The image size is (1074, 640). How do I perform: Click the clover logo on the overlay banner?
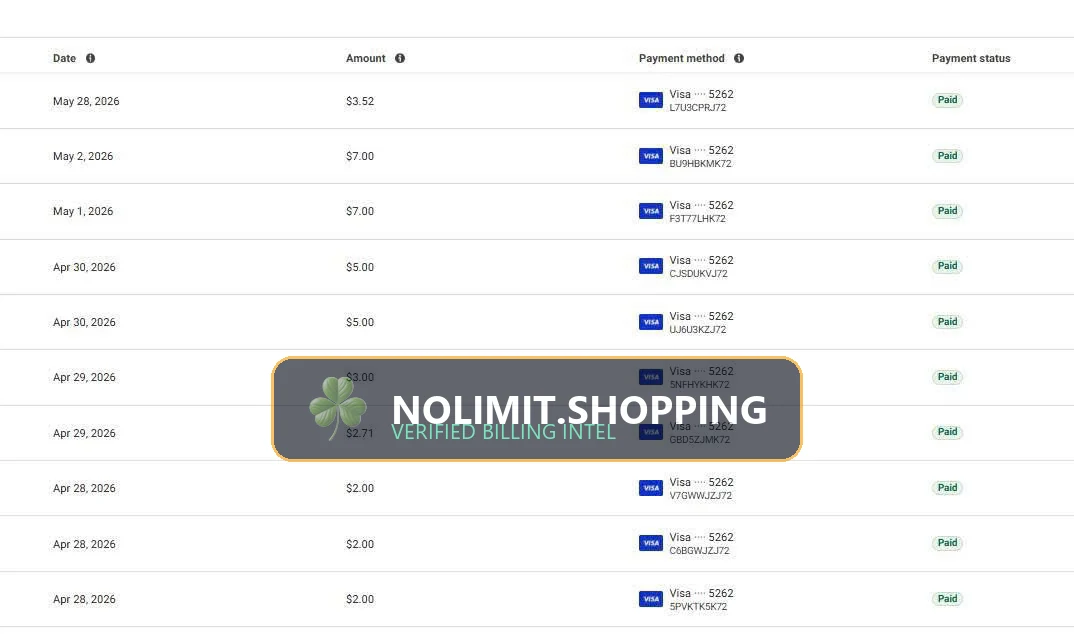[x=338, y=408]
